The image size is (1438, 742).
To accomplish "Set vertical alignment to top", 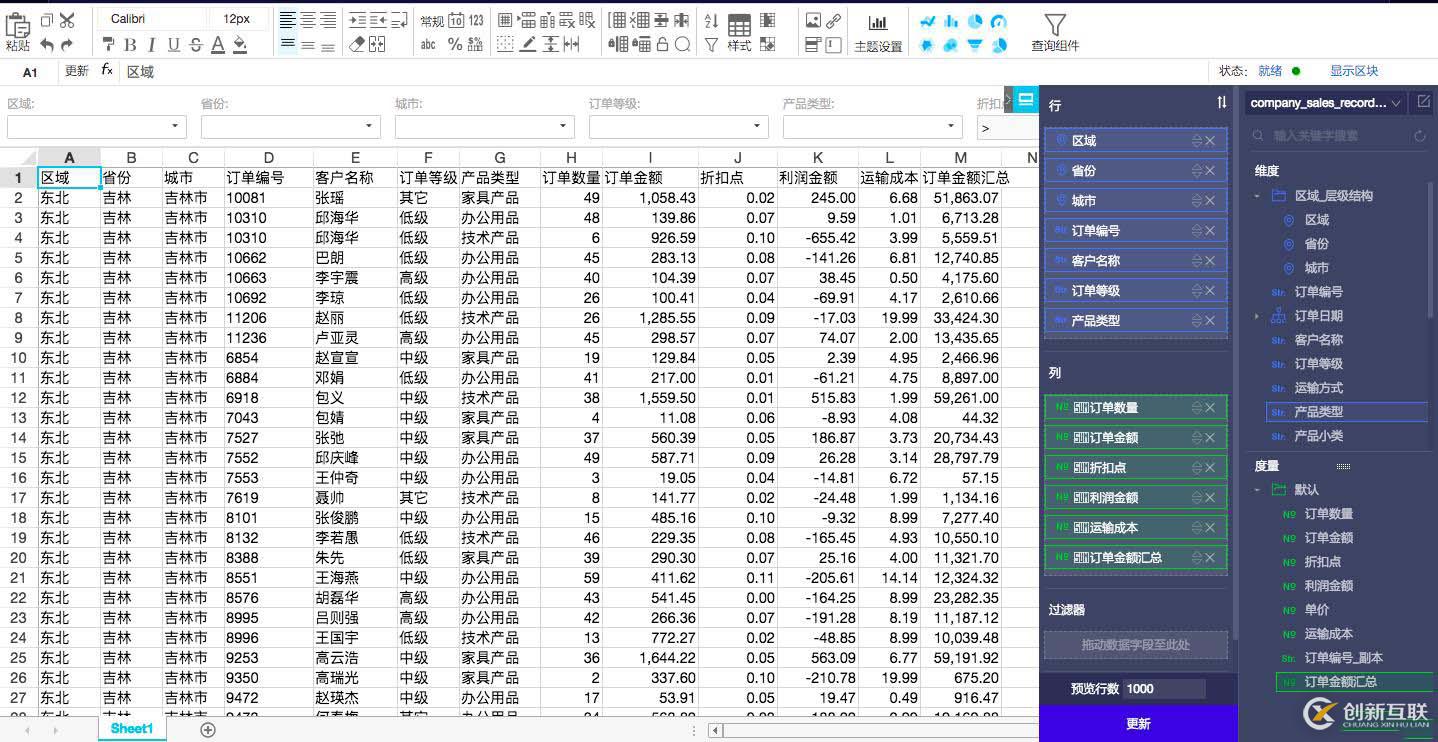I will [288, 44].
